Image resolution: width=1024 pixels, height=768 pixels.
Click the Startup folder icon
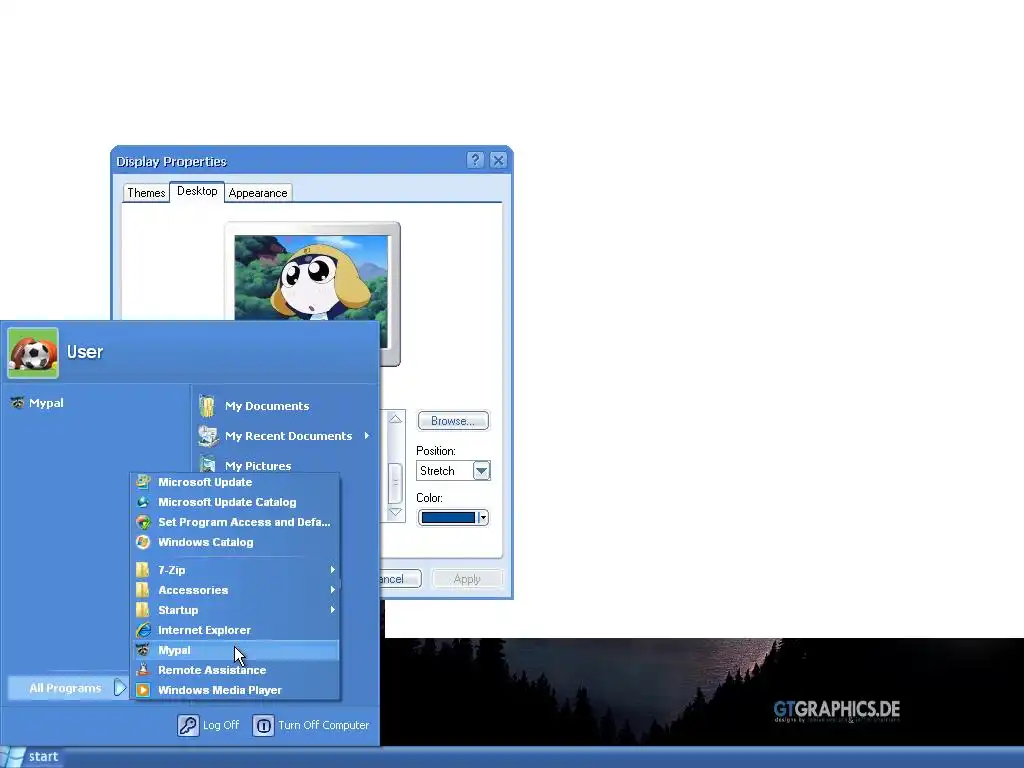[143, 610]
